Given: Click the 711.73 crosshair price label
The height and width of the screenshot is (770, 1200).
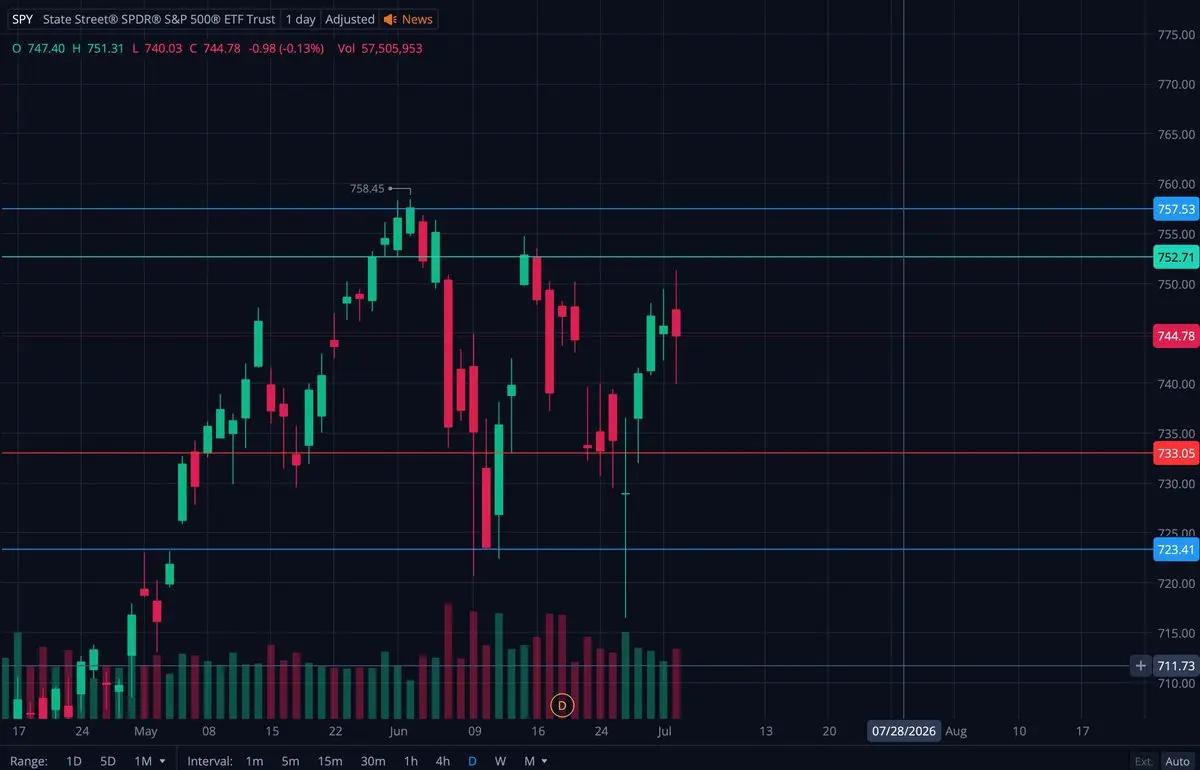Looking at the screenshot, I should (1176, 666).
